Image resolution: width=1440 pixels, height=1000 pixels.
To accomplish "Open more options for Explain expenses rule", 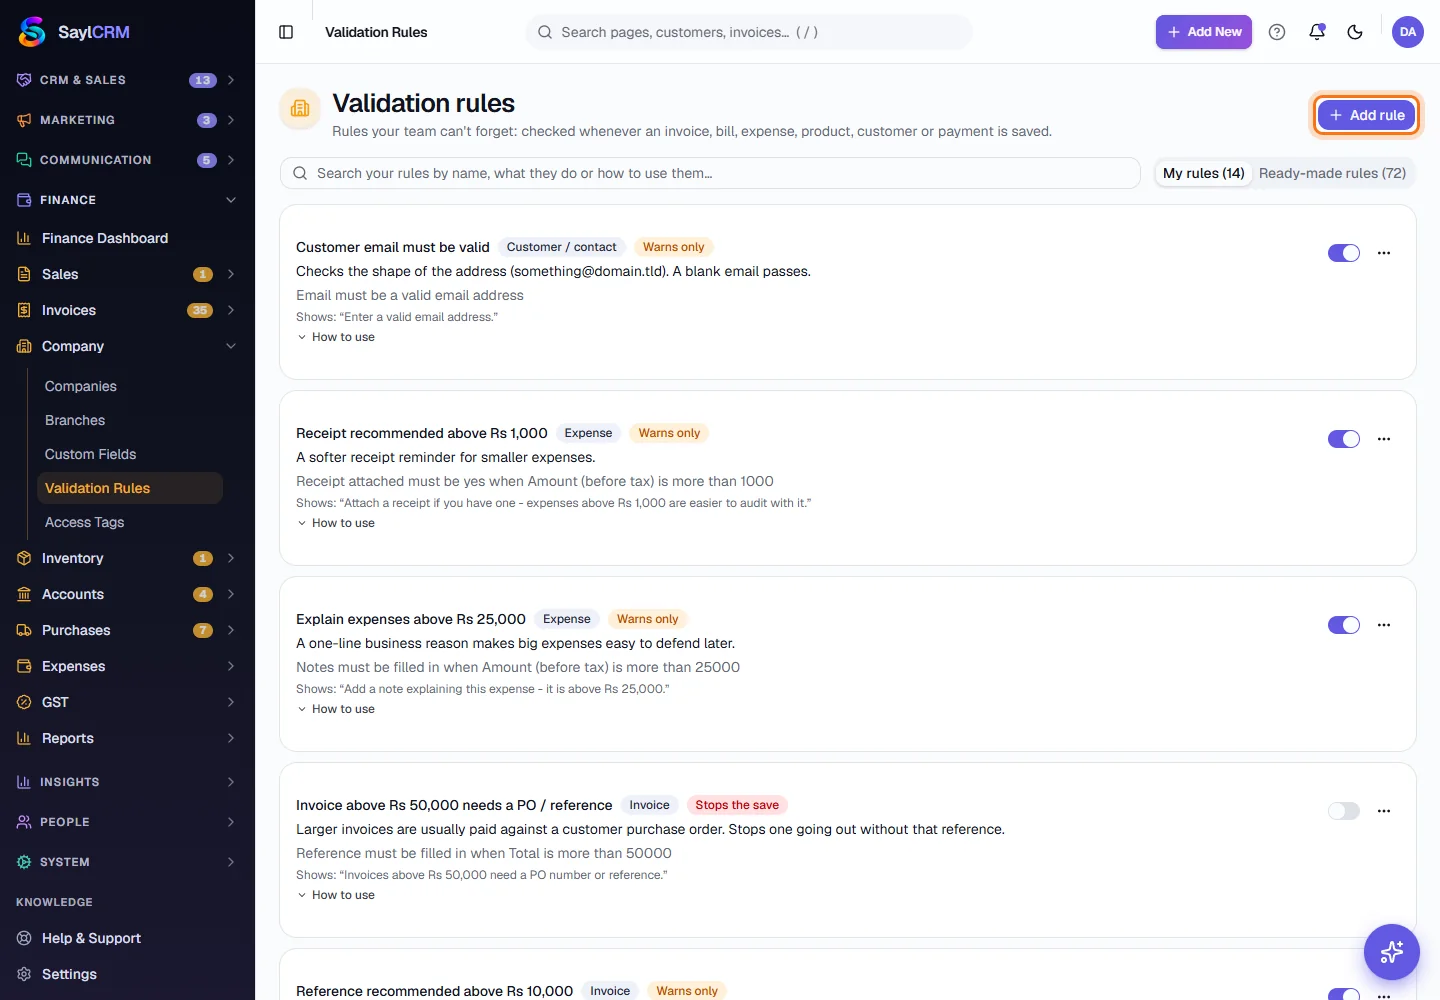I will (x=1384, y=625).
